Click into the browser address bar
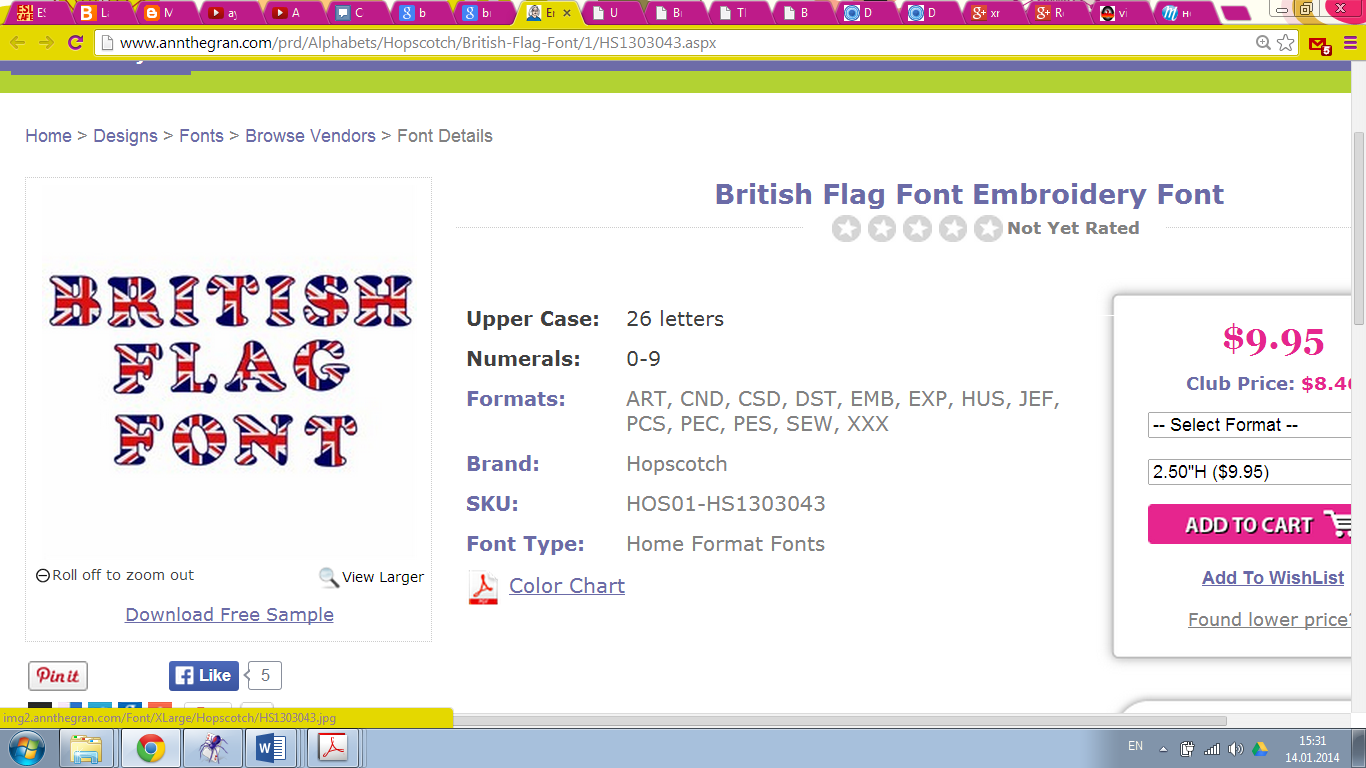This screenshot has width=1366, height=768. point(680,43)
